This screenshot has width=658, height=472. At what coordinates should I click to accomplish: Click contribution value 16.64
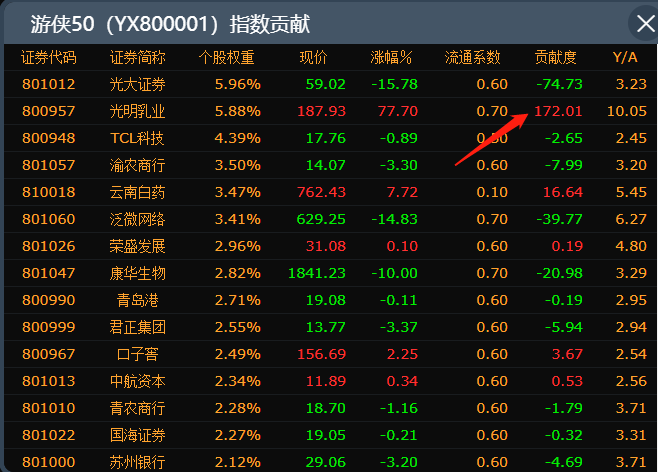point(563,192)
